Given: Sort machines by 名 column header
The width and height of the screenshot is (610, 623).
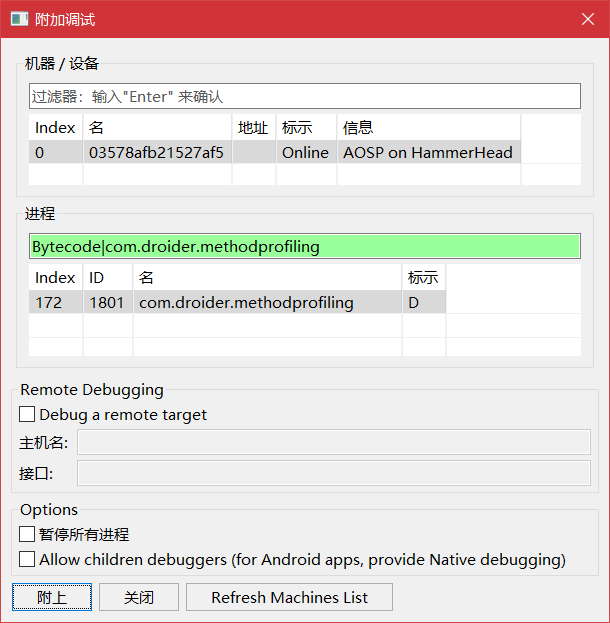Looking at the screenshot, I should click(157, 128).
